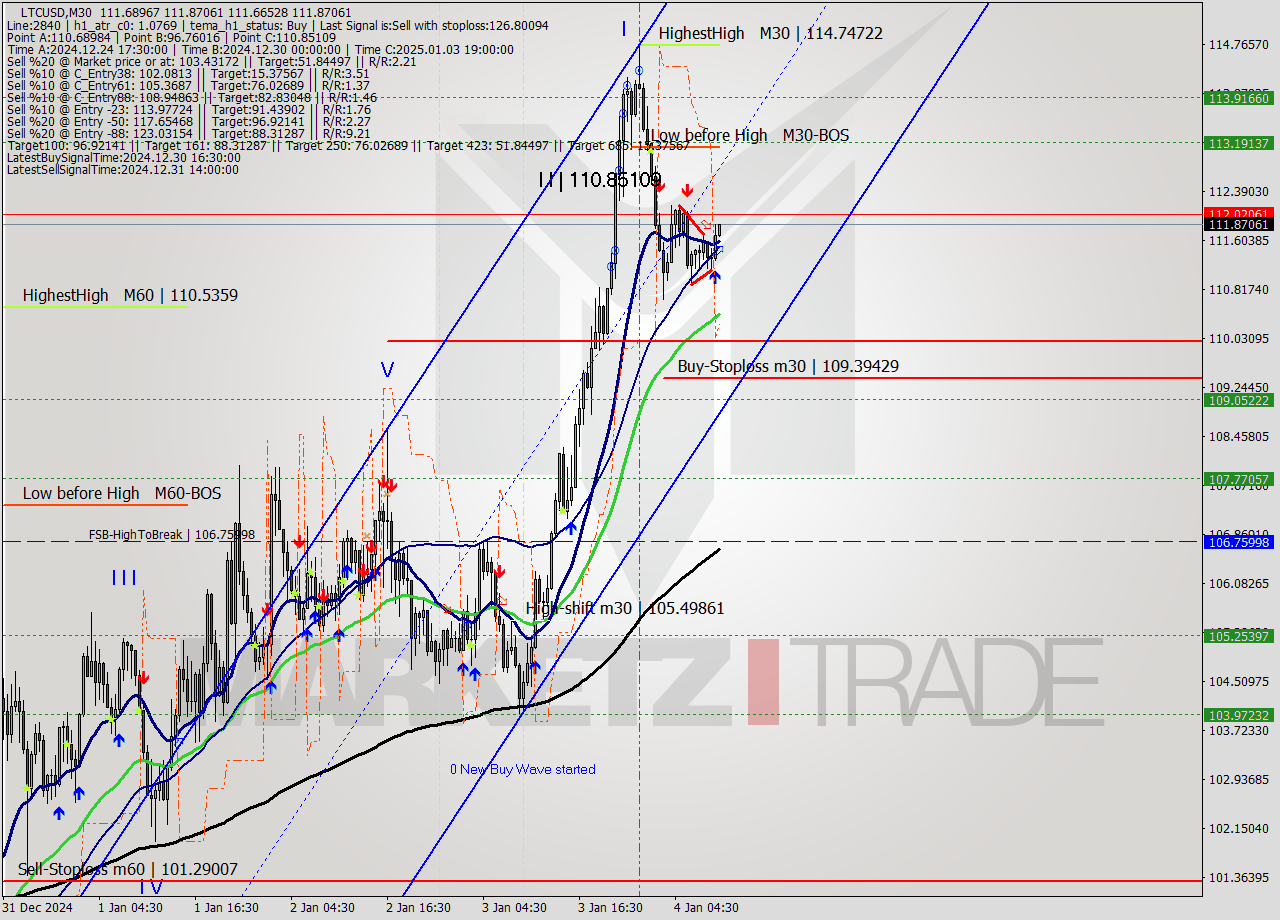
Task: Click the green 113.91660 price tag
Action: [x=1239, y=98]
